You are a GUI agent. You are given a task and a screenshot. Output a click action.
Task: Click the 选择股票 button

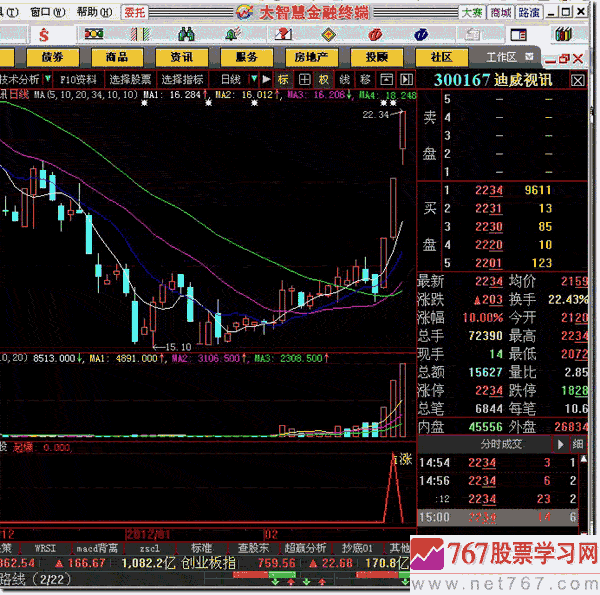tap(130, 80)
